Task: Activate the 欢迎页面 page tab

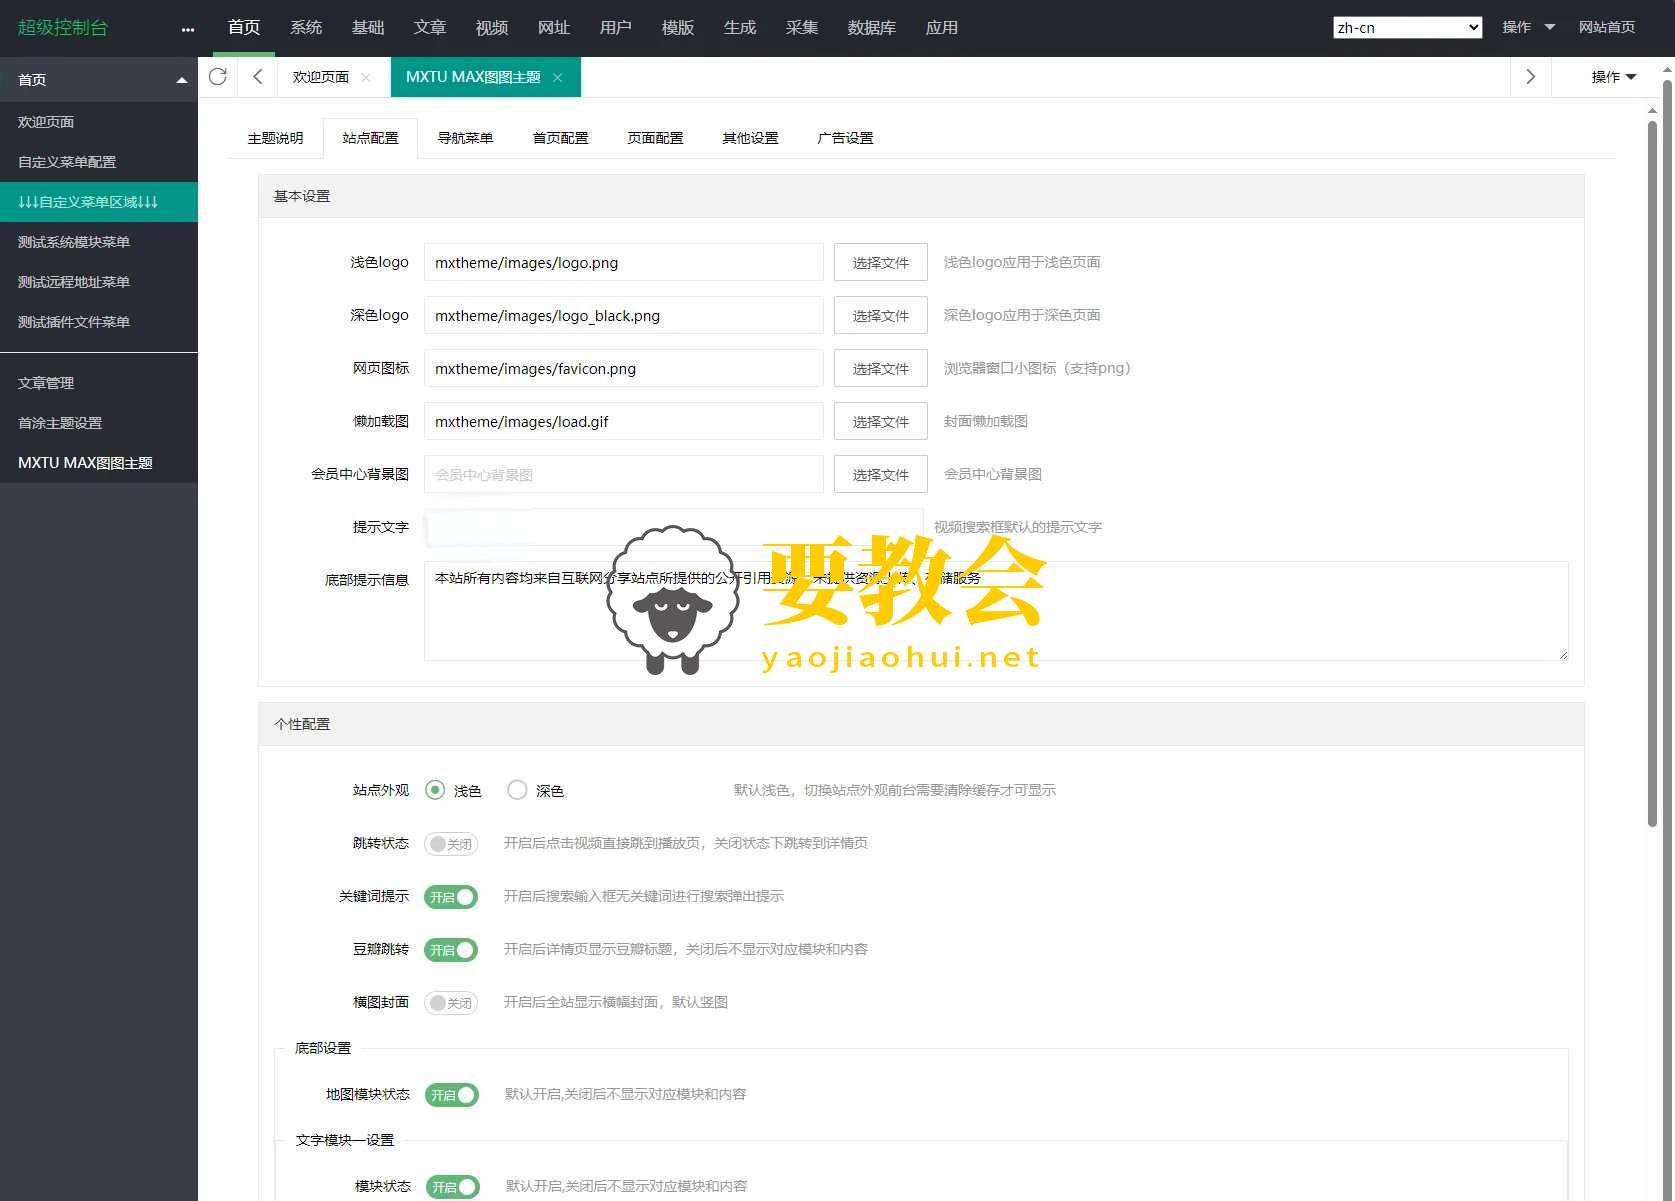Action: coord(320,77)
